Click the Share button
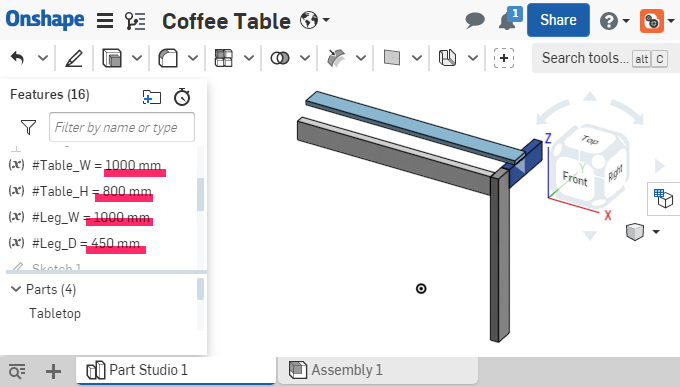Viewport: 680px width, 387px height. pyautogui.click(x=558, y=20)
